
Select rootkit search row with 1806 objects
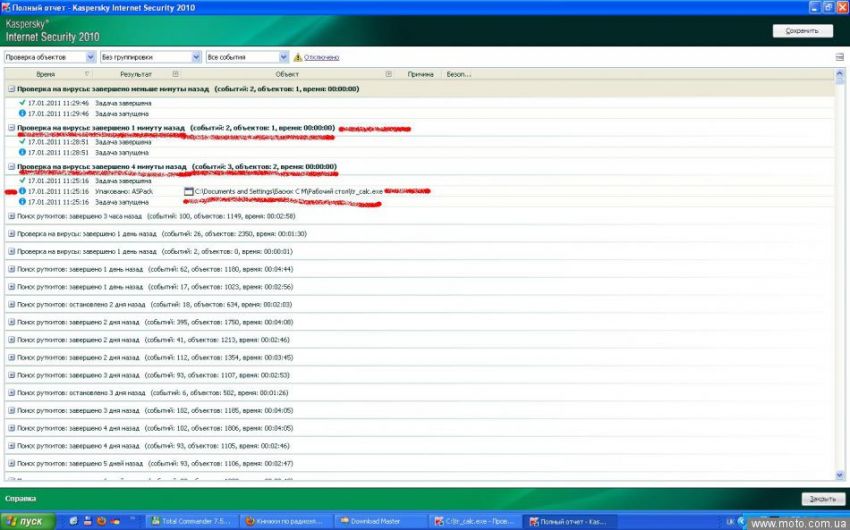(x=419, y=428)
